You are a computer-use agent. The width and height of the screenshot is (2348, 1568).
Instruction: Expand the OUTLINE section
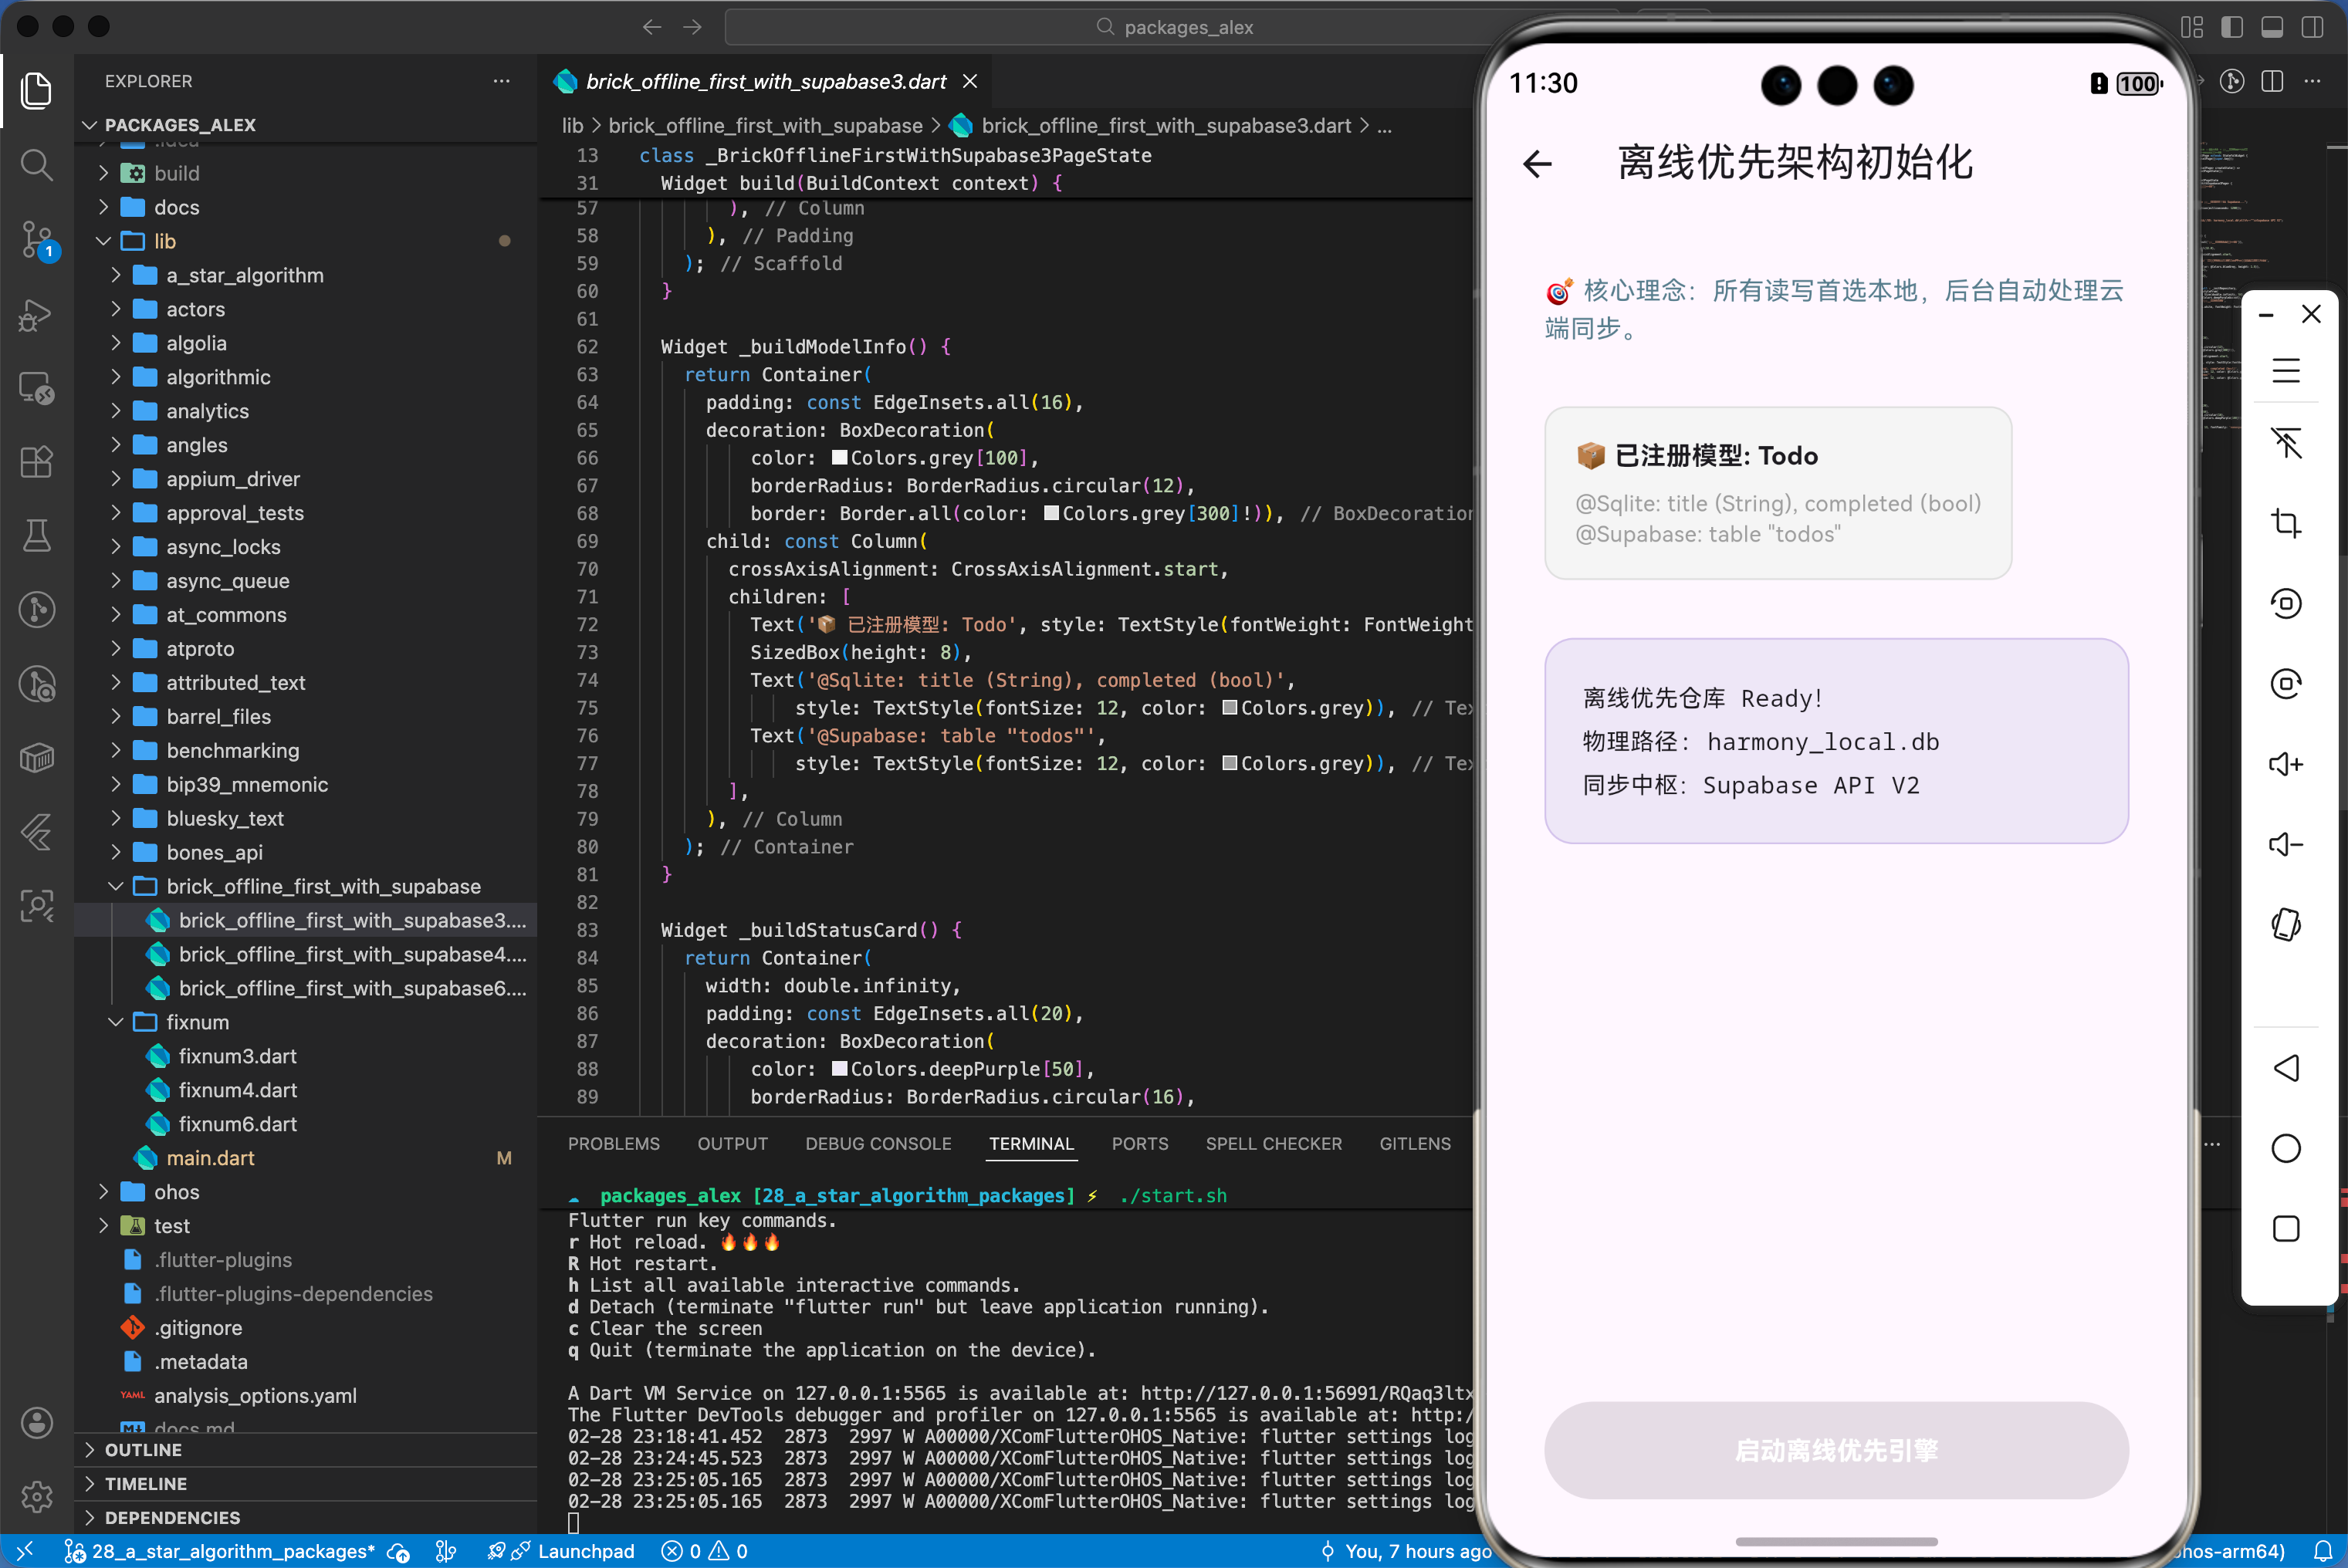pyautogui.click(x=144, y=1449)
